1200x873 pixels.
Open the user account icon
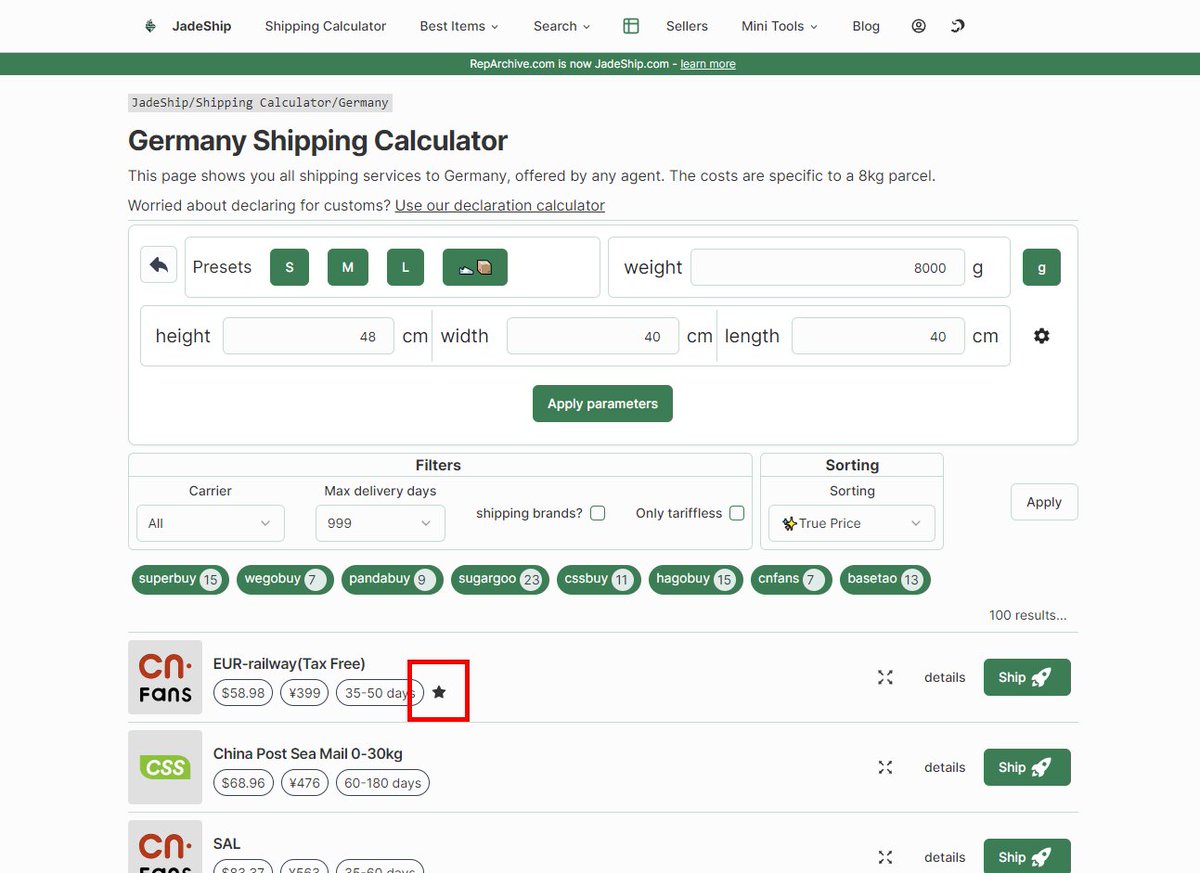coord(919,26)
